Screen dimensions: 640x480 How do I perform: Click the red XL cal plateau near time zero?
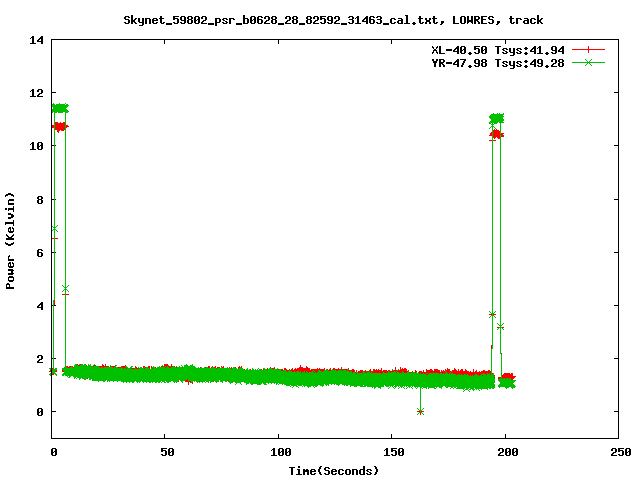click(60, 127)
